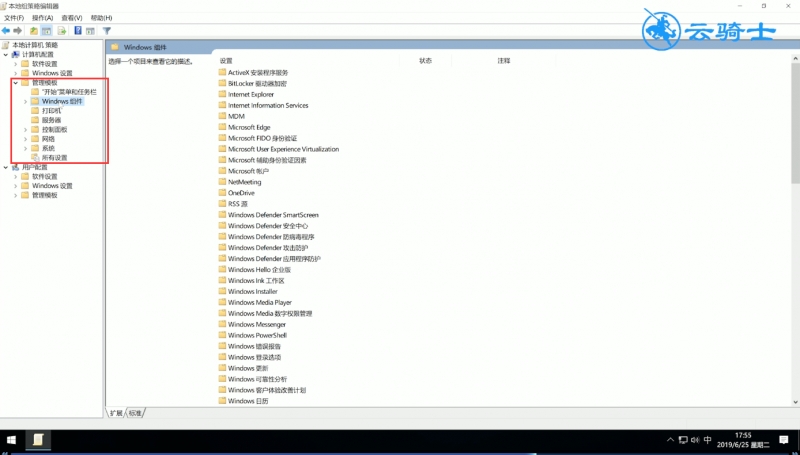Select BitLocker 驱动器加密 in the list
The image size is (800, 455).
click(x=257, y=83)
